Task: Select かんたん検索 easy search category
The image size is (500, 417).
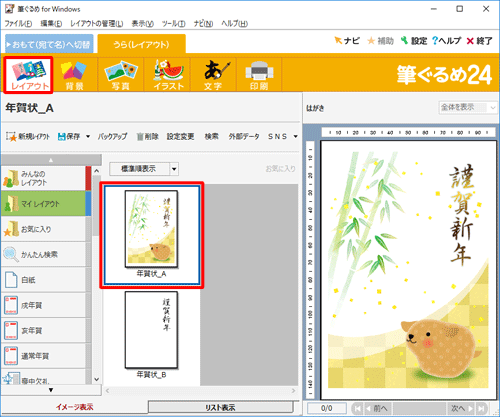Action: 44,254
